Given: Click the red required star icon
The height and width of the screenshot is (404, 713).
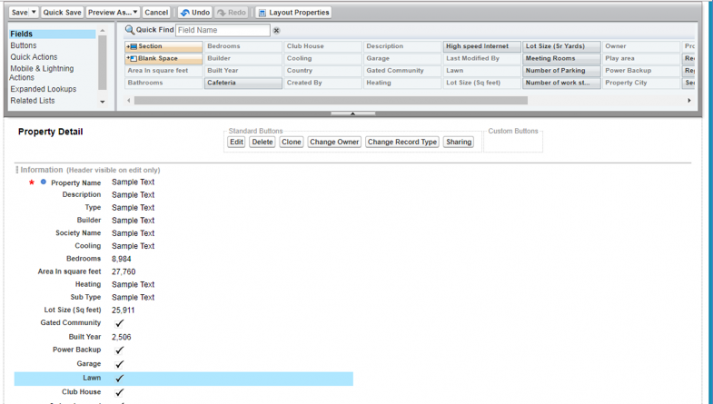Looking at the screenshot, I should pyautogui.click(x=32, y=183).
